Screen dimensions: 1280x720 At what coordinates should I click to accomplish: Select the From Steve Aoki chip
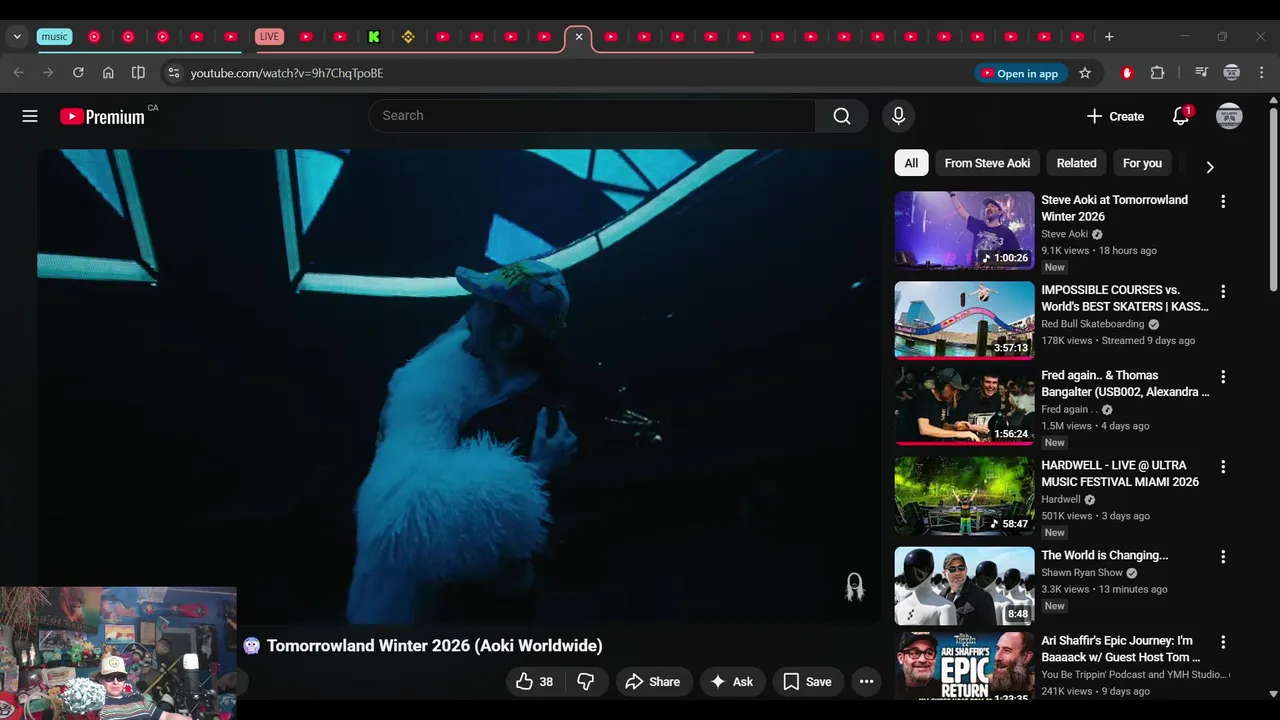[987, 163]
